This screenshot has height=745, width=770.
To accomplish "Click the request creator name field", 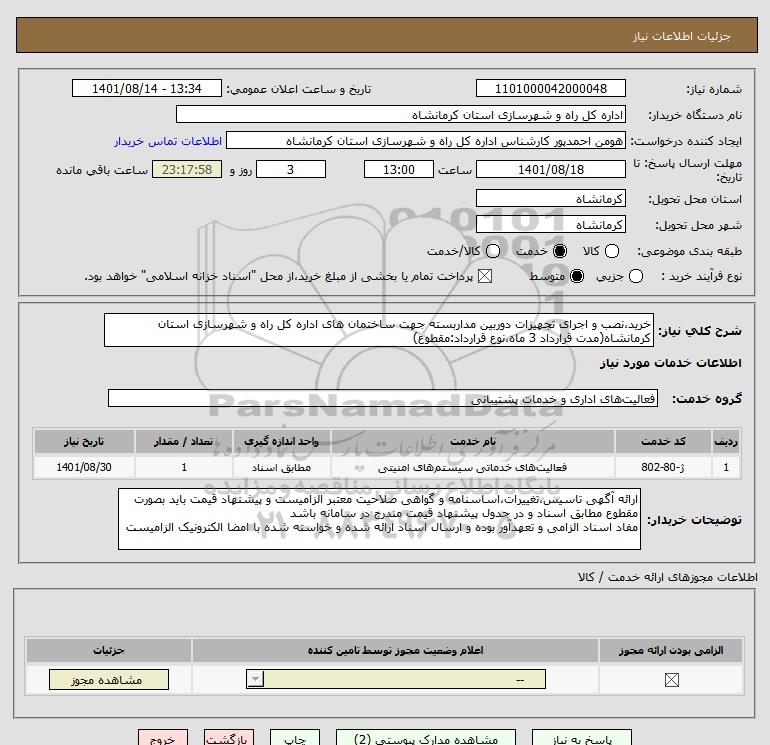I will coord(426,141).
